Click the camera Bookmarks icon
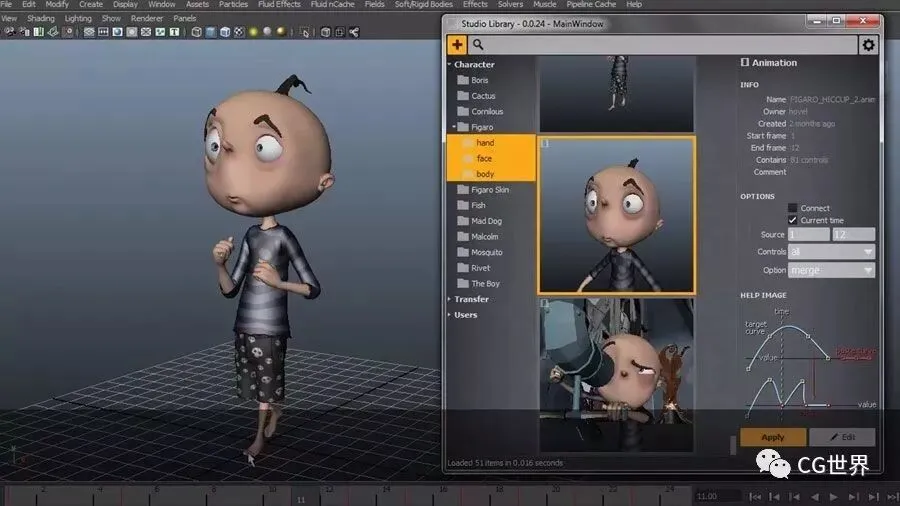This screenshot has height=506, width=900. tap(38, 32)
